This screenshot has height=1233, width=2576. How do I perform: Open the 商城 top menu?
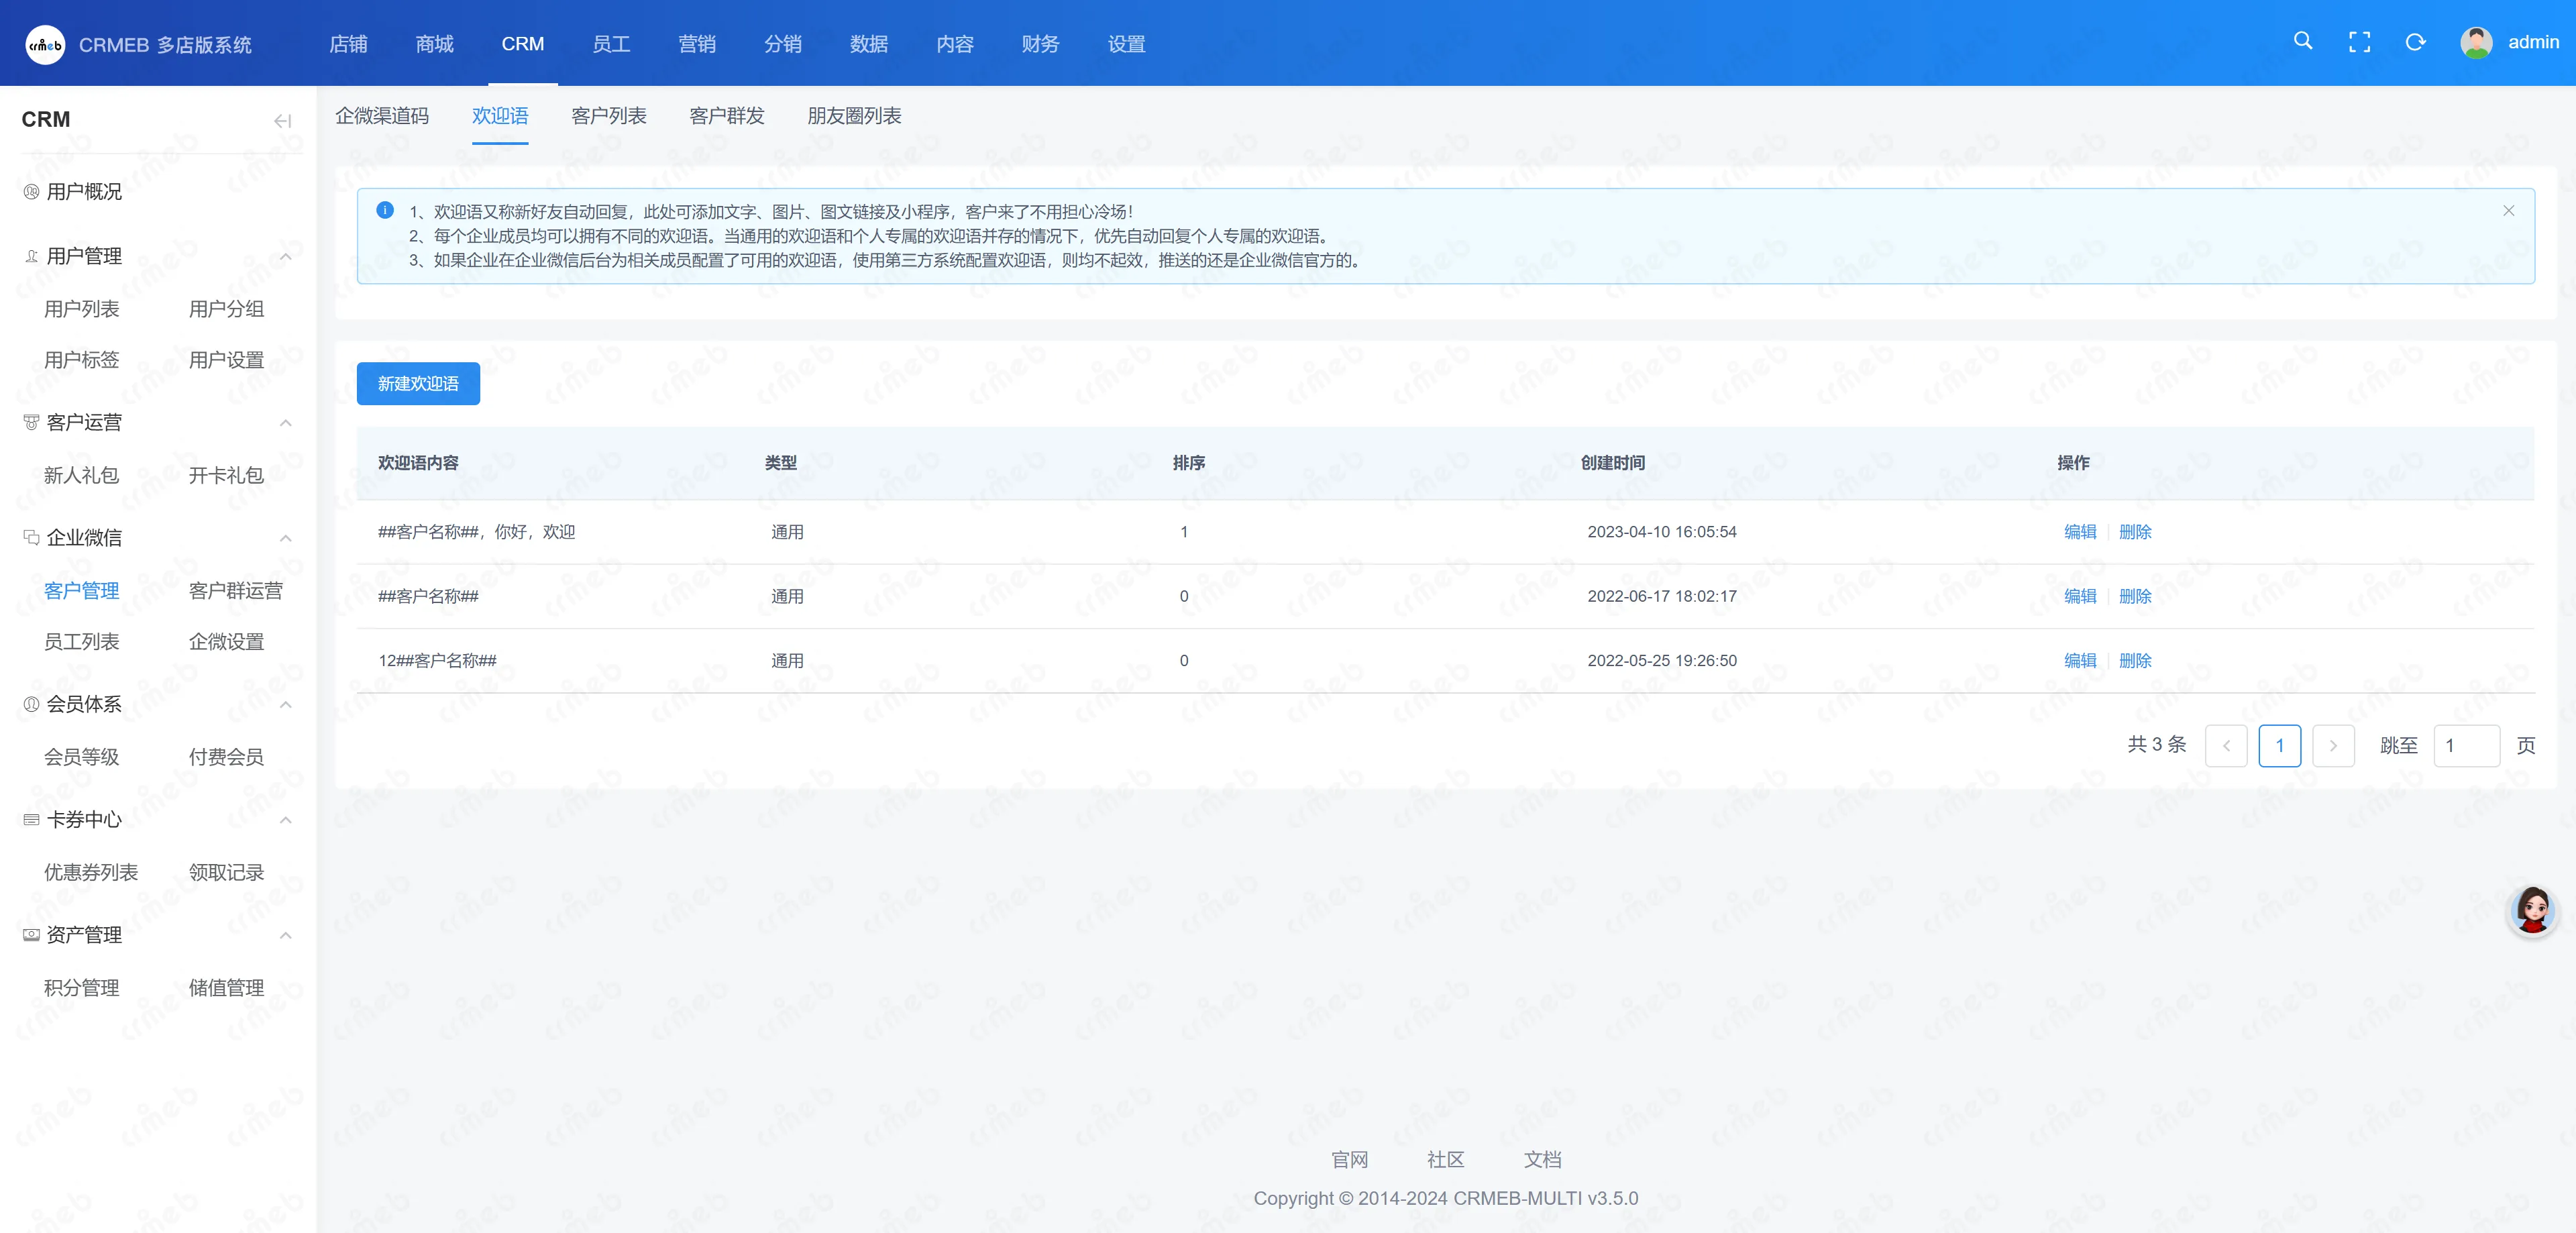[434, 44]
